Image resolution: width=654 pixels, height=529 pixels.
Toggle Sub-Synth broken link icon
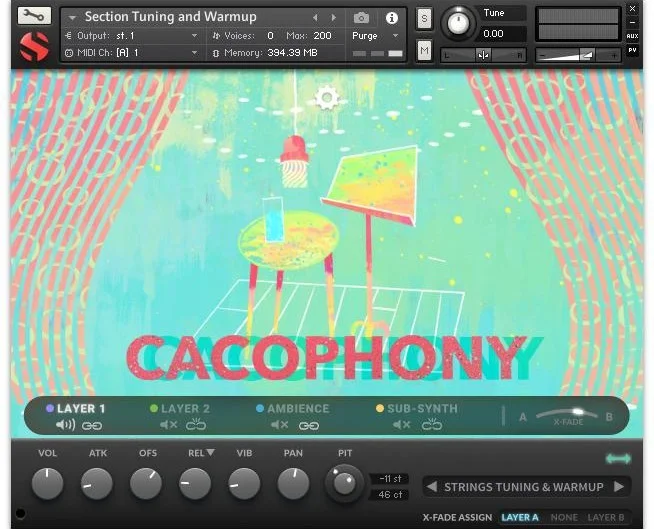click(x=432, y=425)
